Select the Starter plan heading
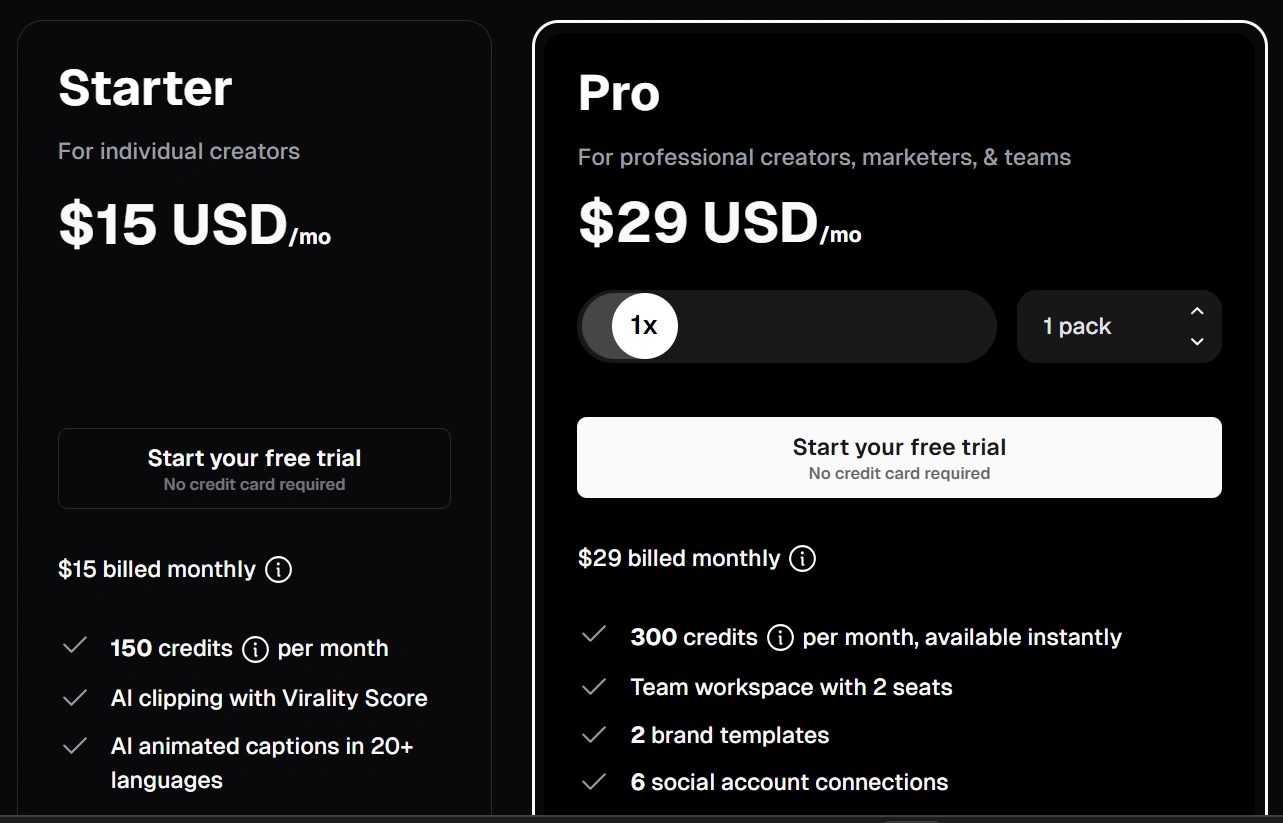1283x823 pixels. (145, 87)
